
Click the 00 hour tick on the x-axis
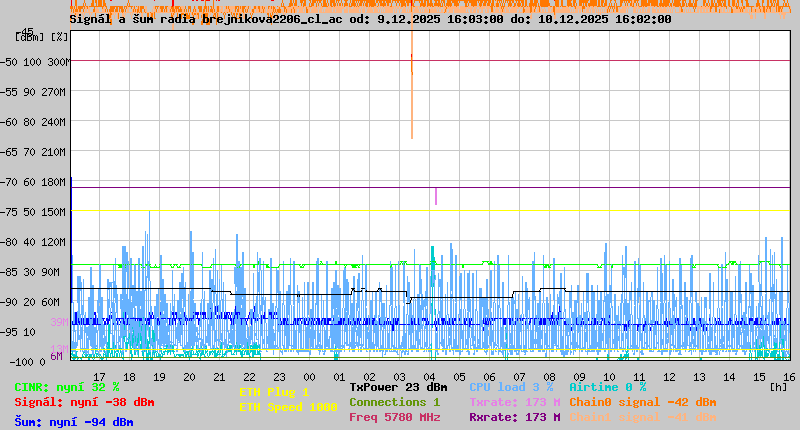[309, 376]
